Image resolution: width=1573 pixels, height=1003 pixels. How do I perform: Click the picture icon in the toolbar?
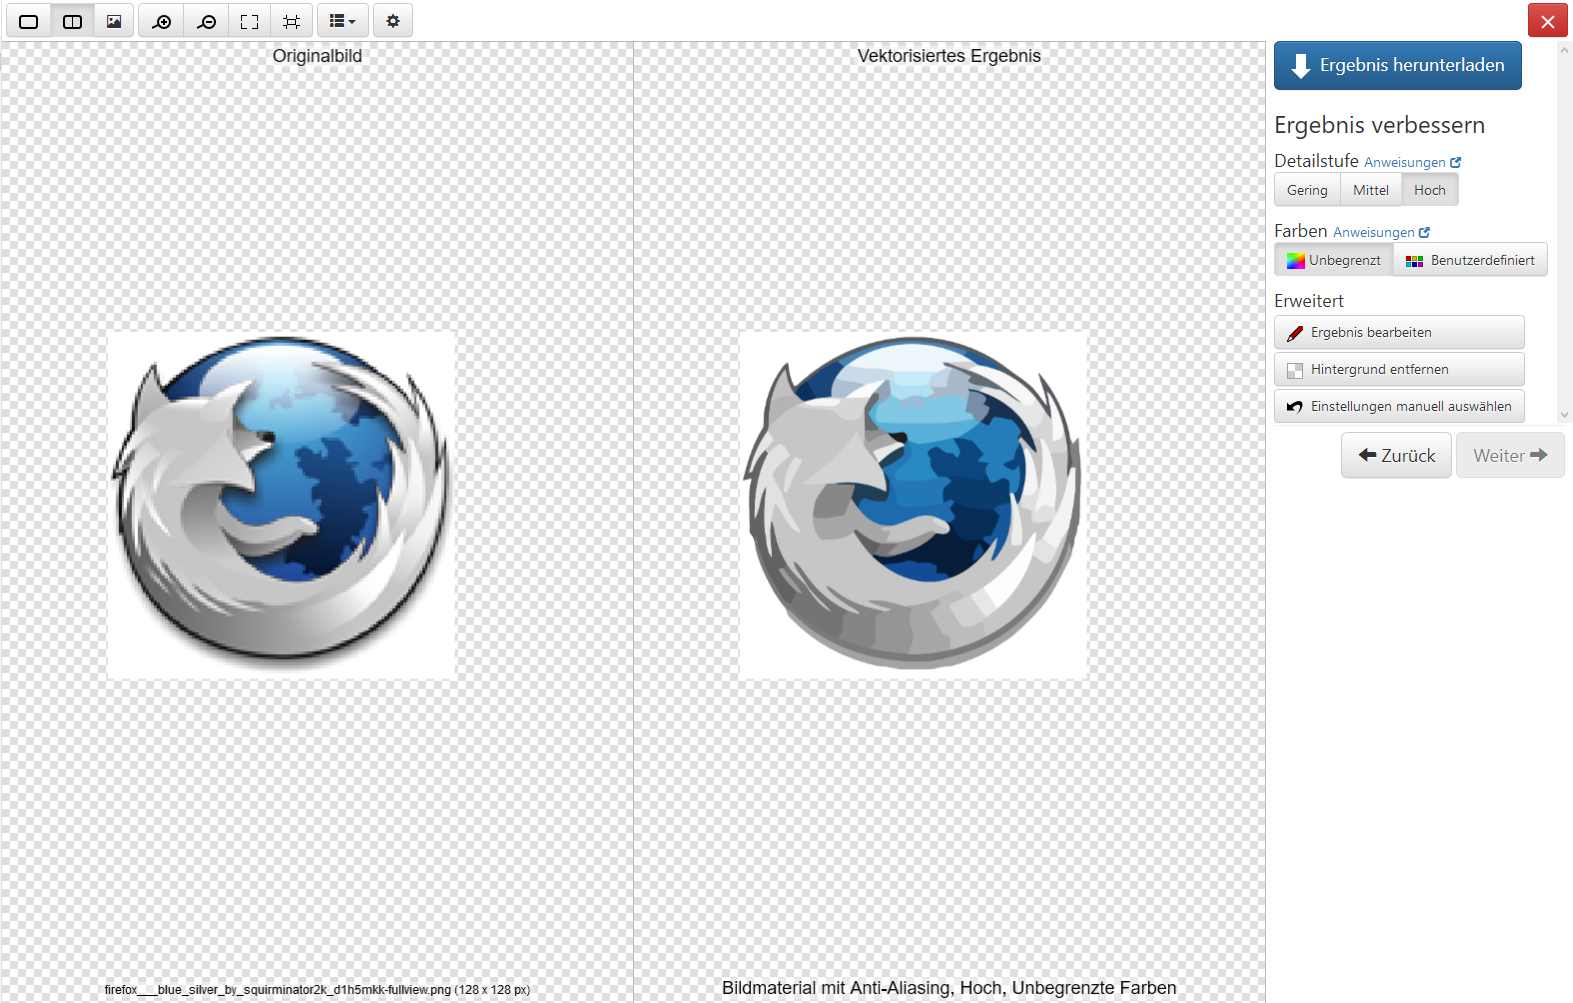click(114, 21)
